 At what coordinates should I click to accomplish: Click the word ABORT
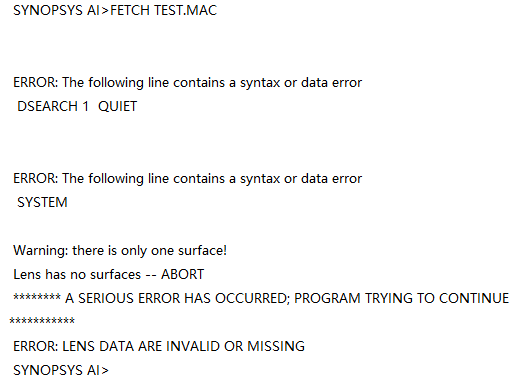tap(182, 274)
